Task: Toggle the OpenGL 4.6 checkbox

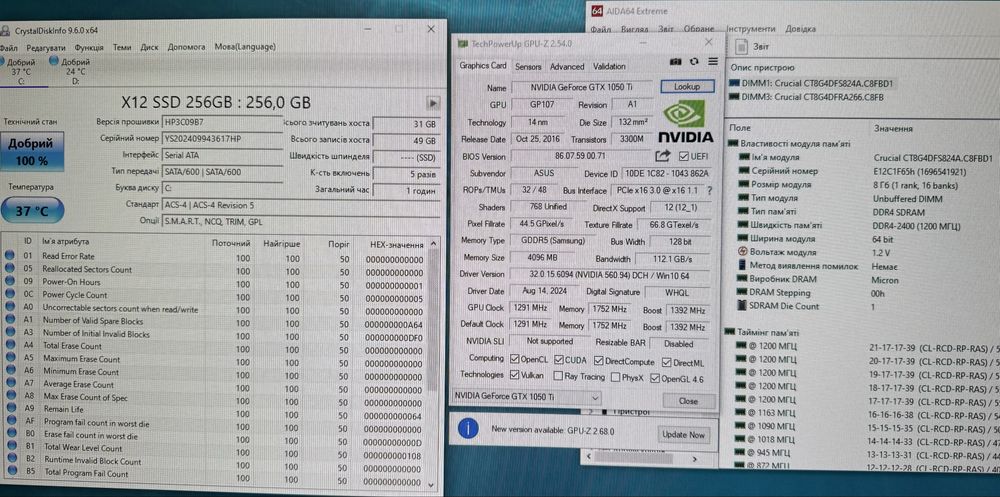Action: coord(654,378)
